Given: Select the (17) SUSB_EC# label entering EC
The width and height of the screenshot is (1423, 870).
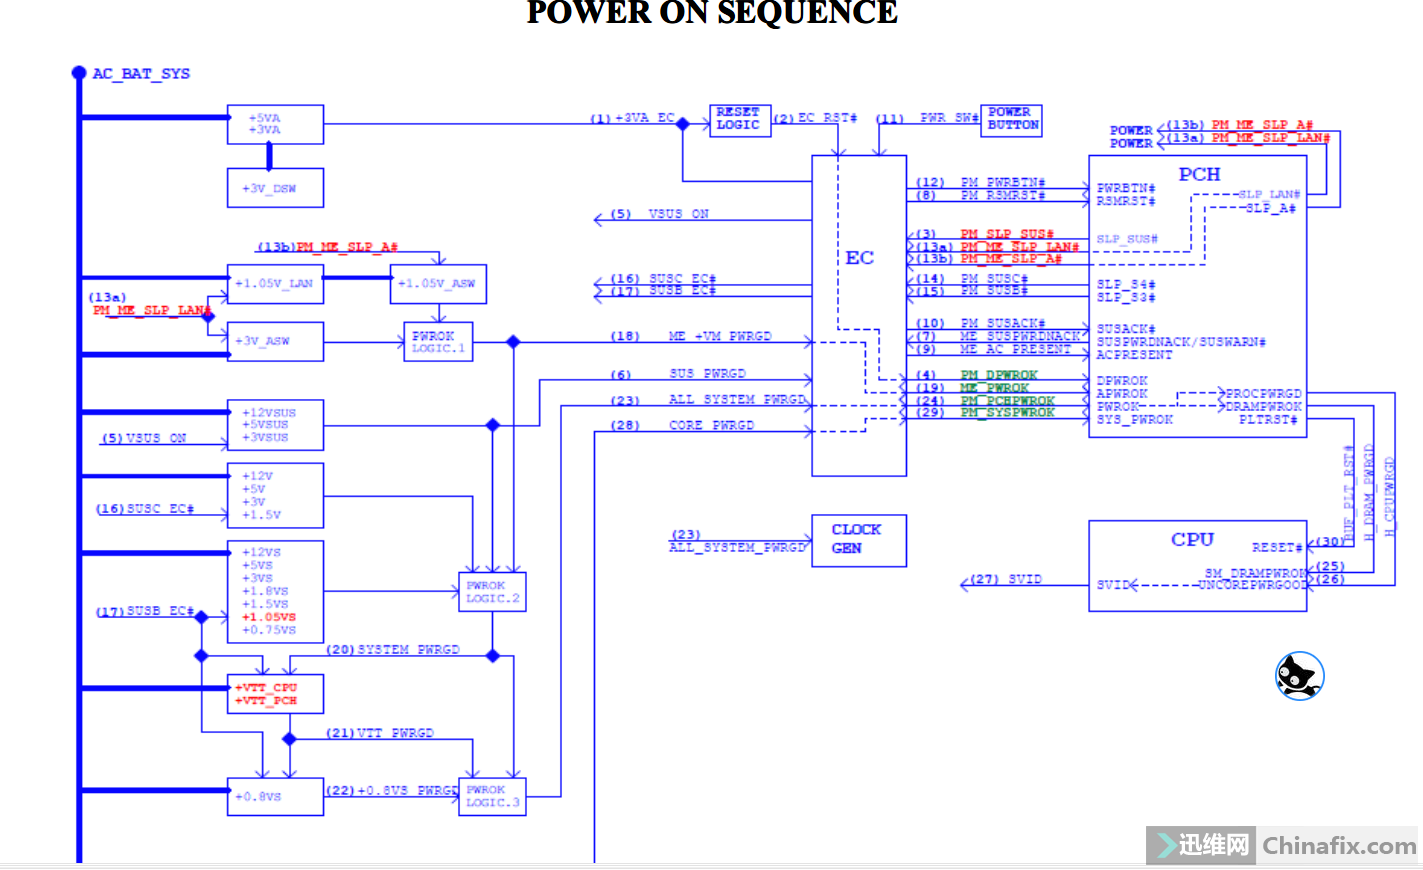Looking at the screenshot, I should coord(664,291).
